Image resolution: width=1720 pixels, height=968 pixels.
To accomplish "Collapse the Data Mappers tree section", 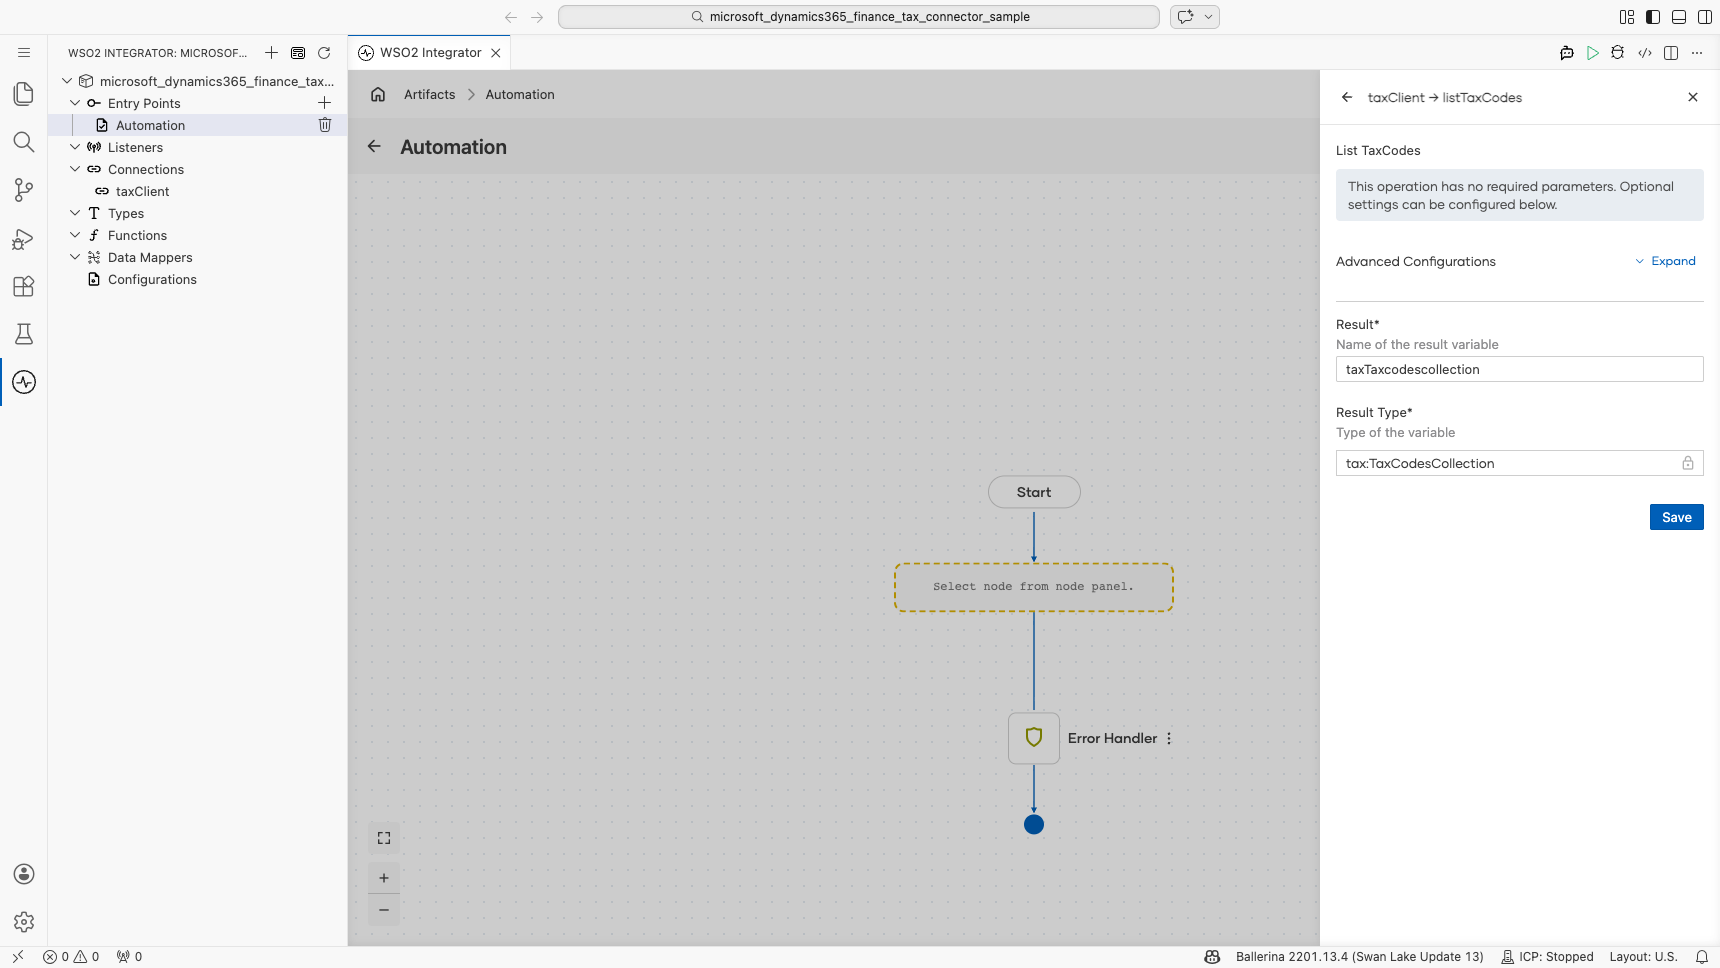I will [75, 257].
